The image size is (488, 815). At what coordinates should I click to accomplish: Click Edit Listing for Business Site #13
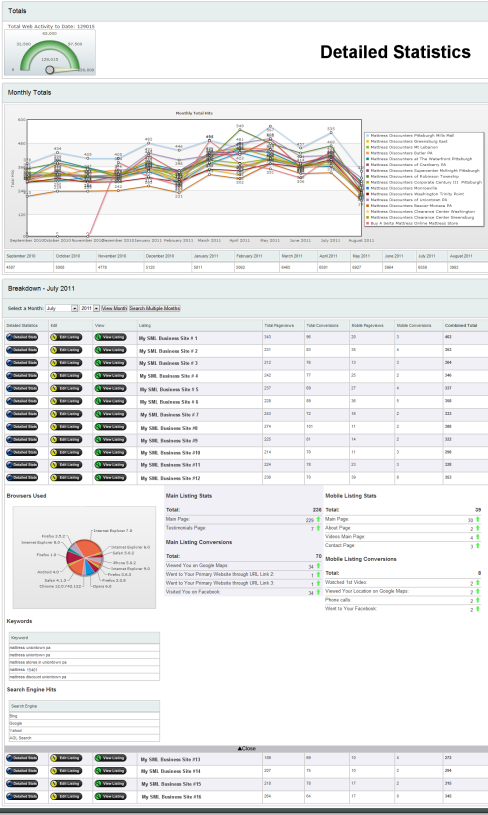[x=66, y=758]
